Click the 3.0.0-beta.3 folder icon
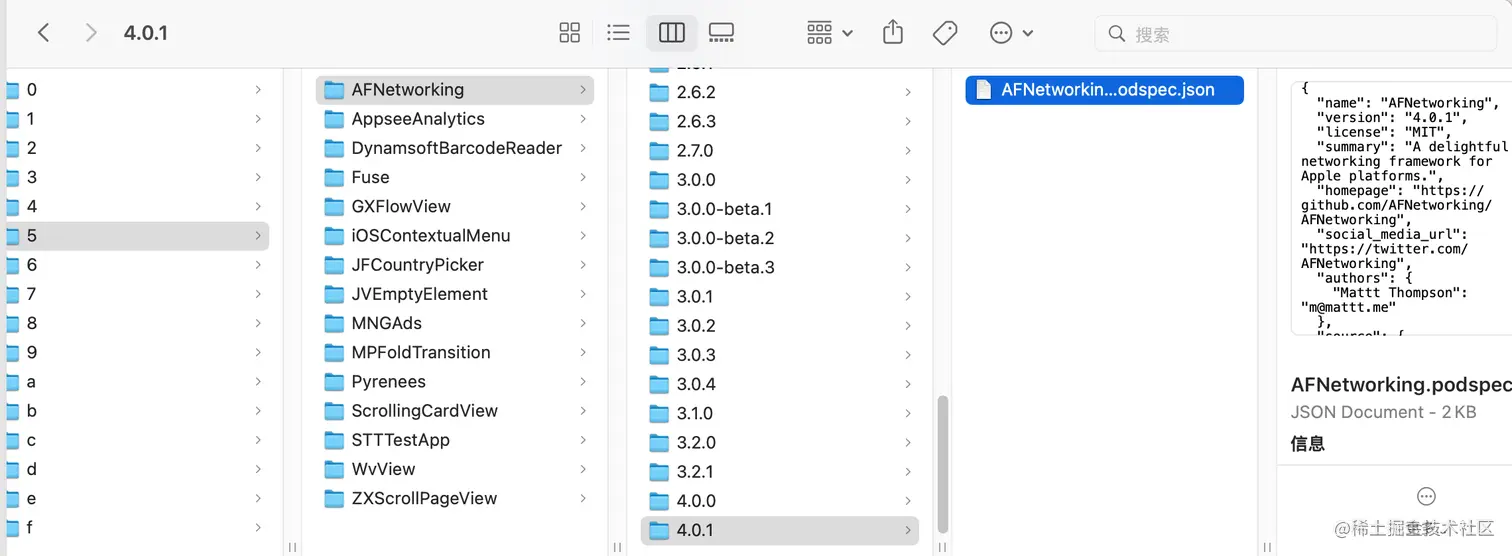 (x=659, y=267)
